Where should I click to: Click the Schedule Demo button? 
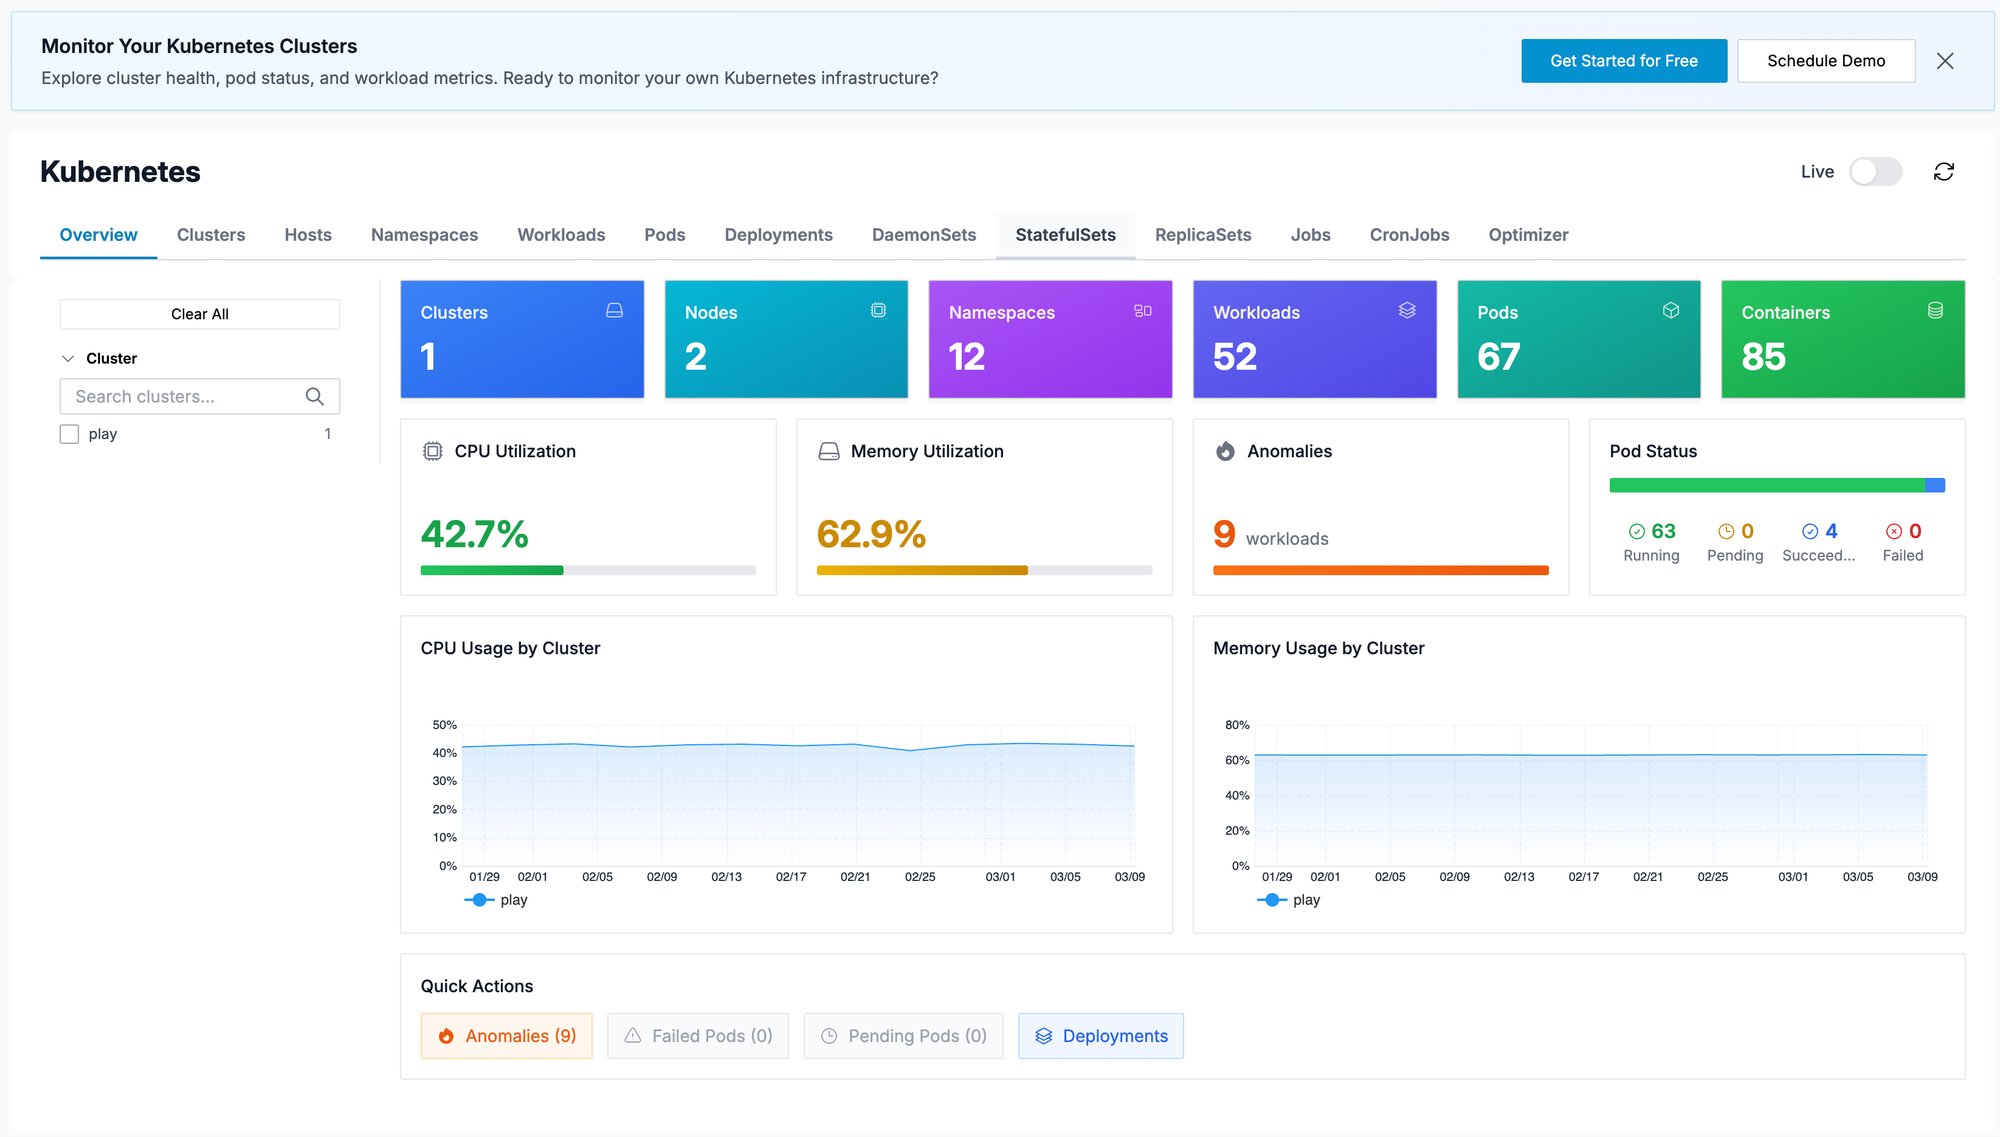pyautogui.click(x=1826, y=60)
